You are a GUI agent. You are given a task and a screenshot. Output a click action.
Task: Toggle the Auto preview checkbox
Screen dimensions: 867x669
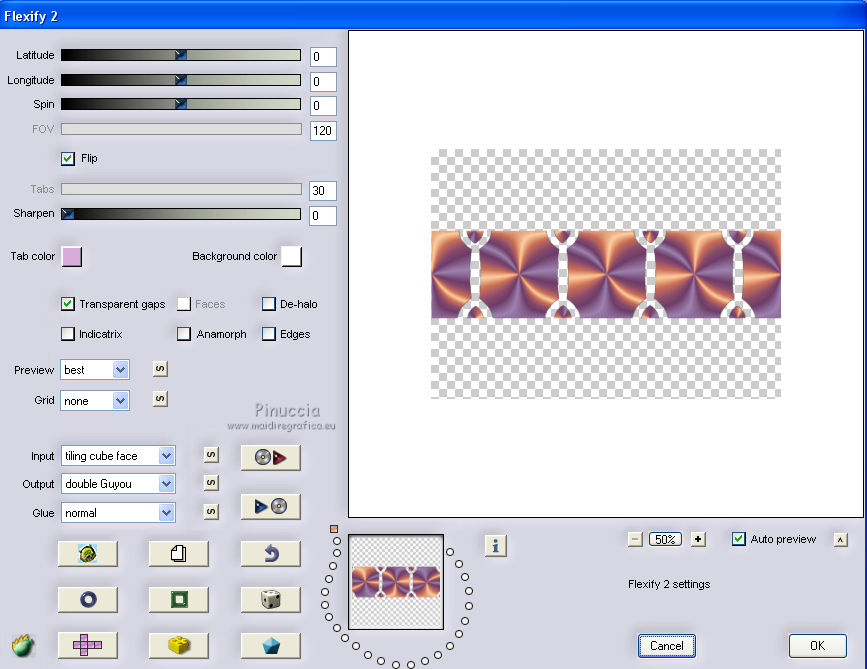[738, 539]
